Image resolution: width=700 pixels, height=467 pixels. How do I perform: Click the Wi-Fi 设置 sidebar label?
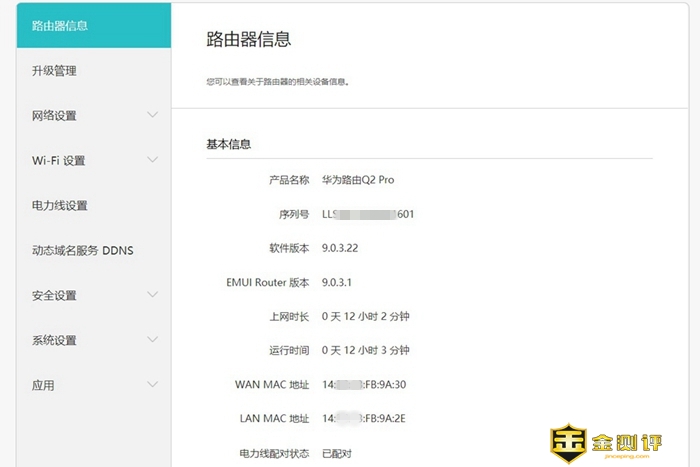point(58,161)
